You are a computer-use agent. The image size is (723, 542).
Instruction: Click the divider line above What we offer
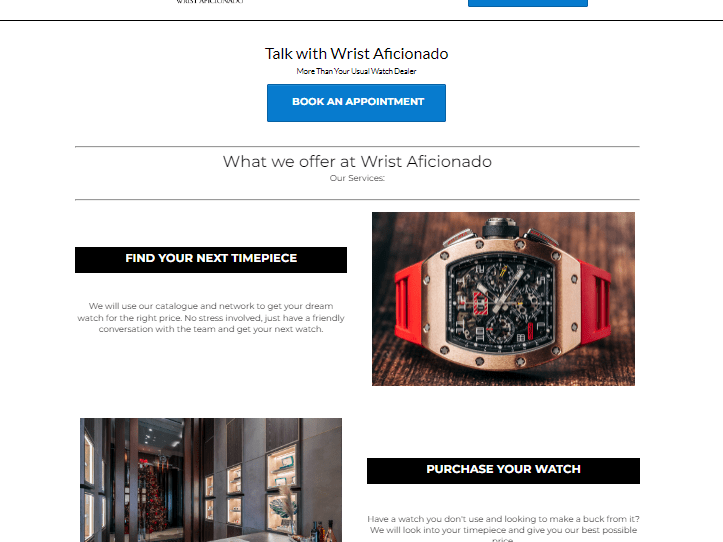(357, 147)
